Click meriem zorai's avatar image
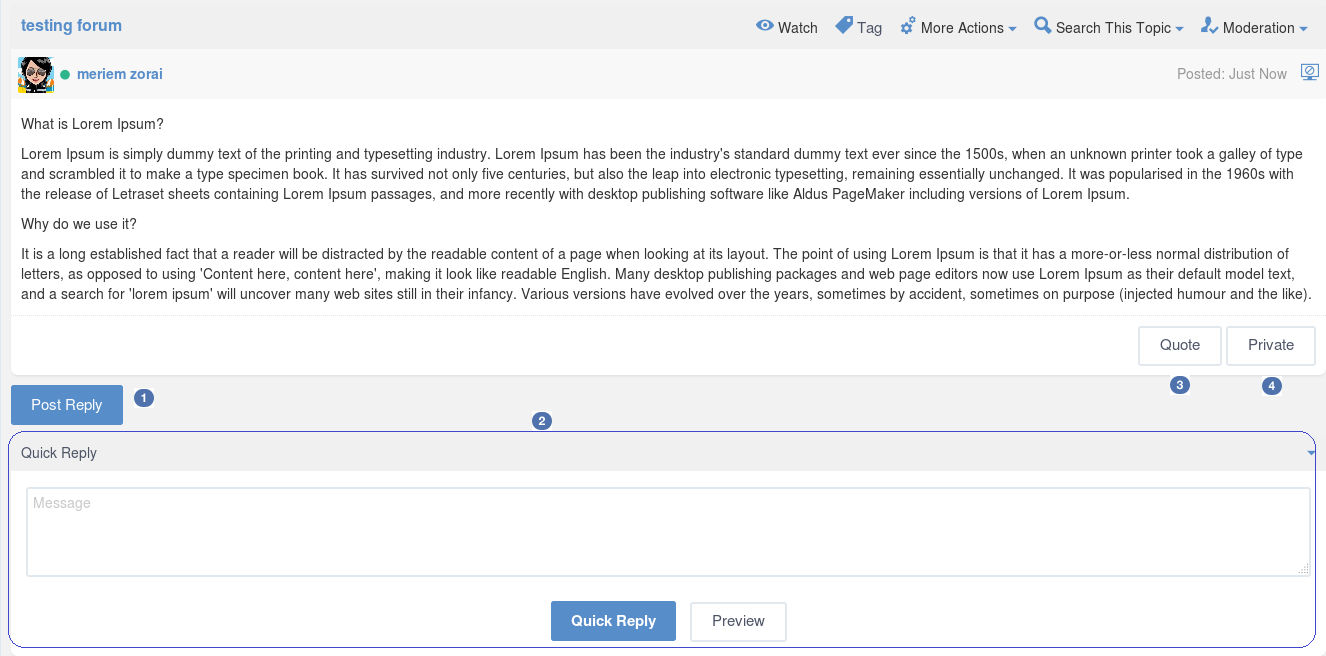The image size is (1326, 656). (36, 74)
